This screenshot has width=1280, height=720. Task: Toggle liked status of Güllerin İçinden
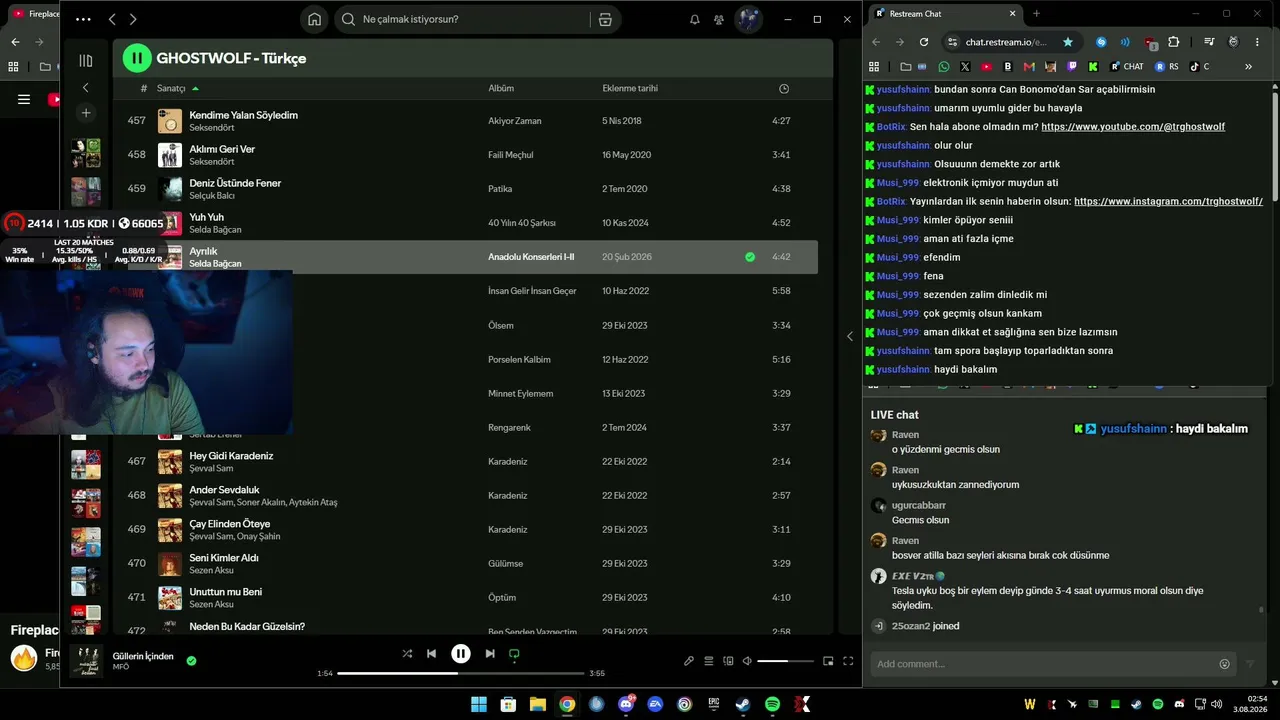pos(191,660)
